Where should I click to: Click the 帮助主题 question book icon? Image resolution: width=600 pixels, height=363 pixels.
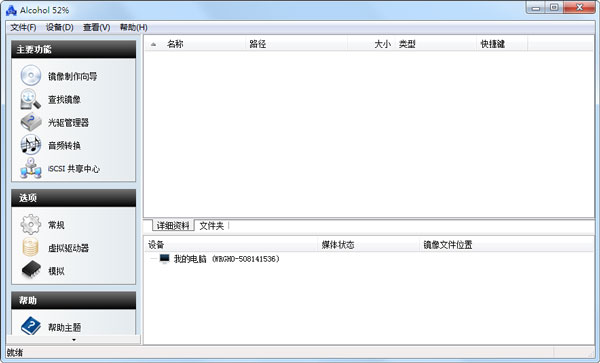(31, 326)
